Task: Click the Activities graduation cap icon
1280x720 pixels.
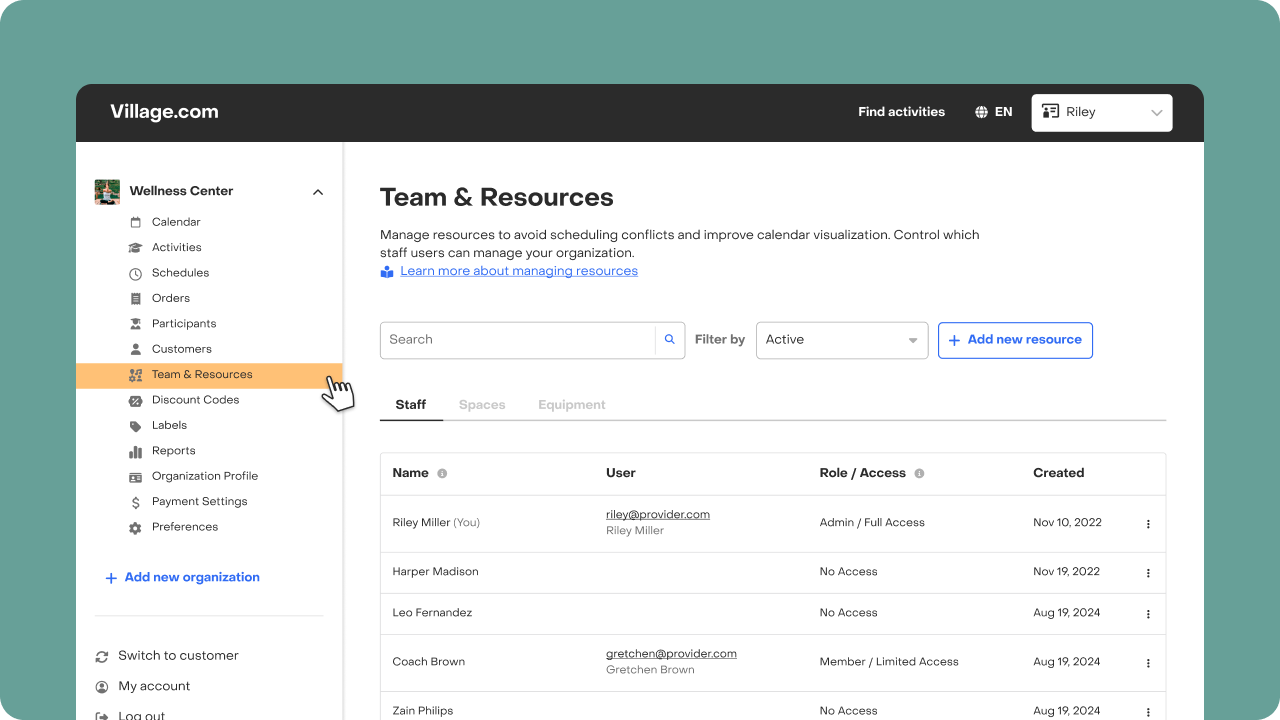Action: point(136,248)
